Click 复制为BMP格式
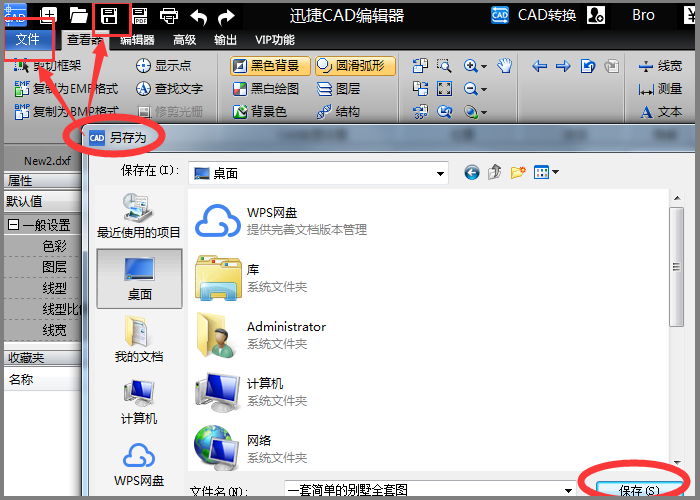This screenshot has width=700, height=500. pyautogui.click(x=66, y=112)
